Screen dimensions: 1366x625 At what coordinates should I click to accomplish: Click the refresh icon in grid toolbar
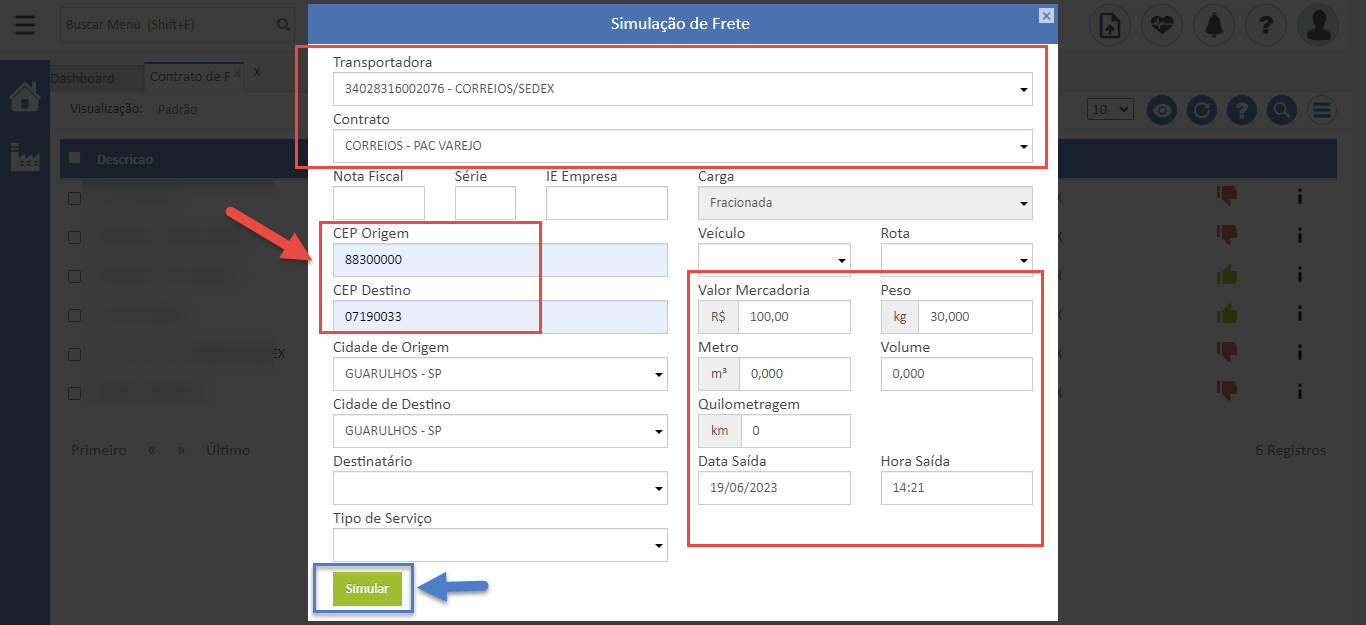(1201, 110)
